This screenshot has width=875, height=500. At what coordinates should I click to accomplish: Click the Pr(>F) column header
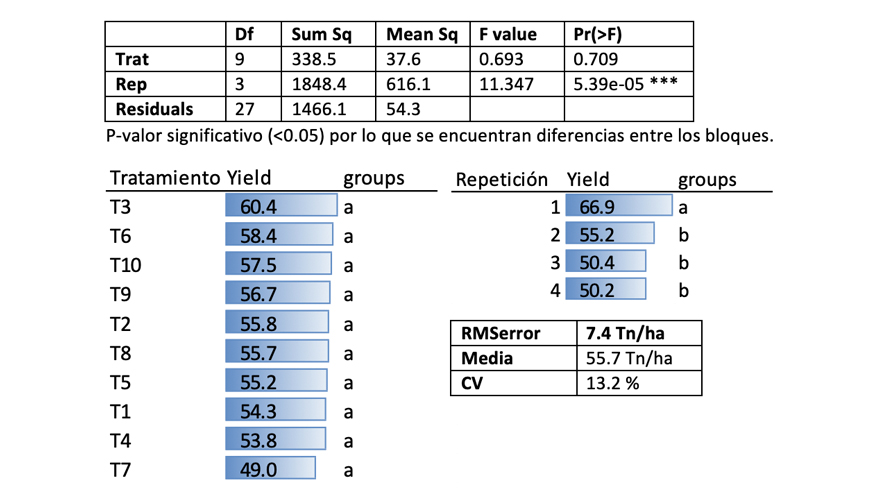598,35
